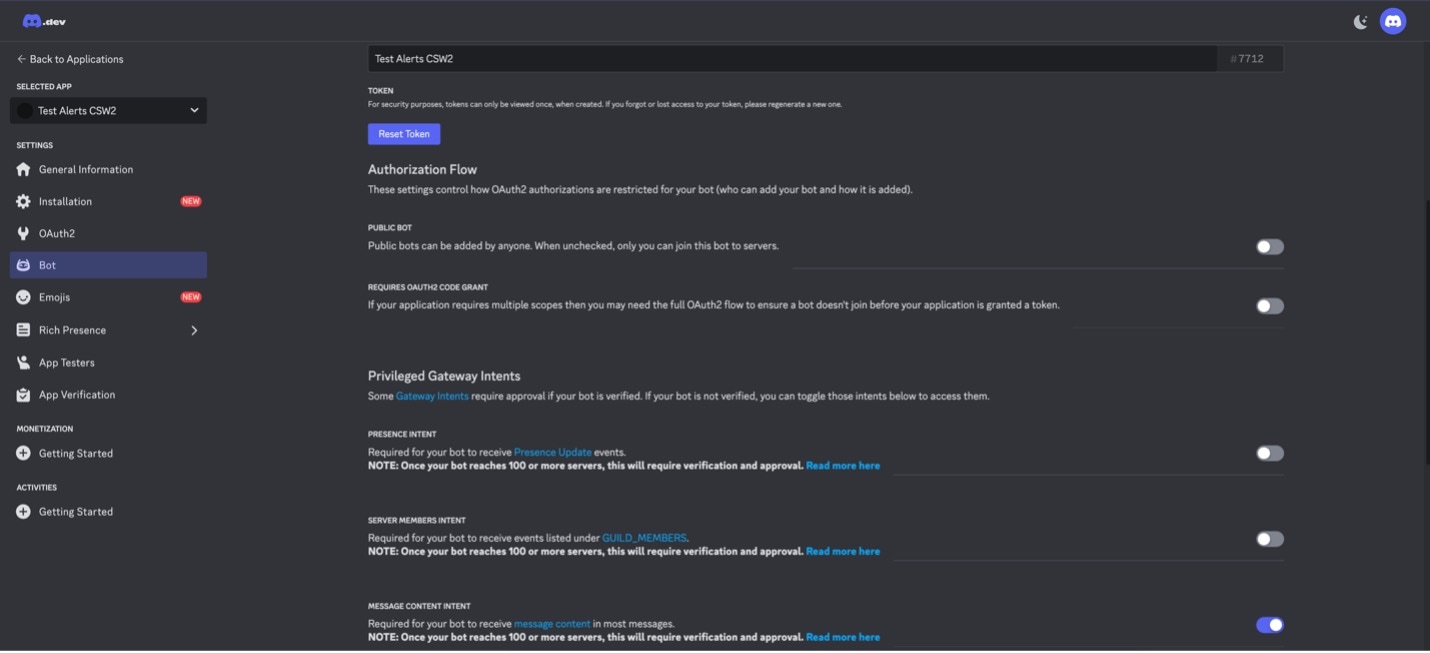Click the Discord .dev logo
The height and width of the screenshot is (653, 1430).
[x=44, y=21]
